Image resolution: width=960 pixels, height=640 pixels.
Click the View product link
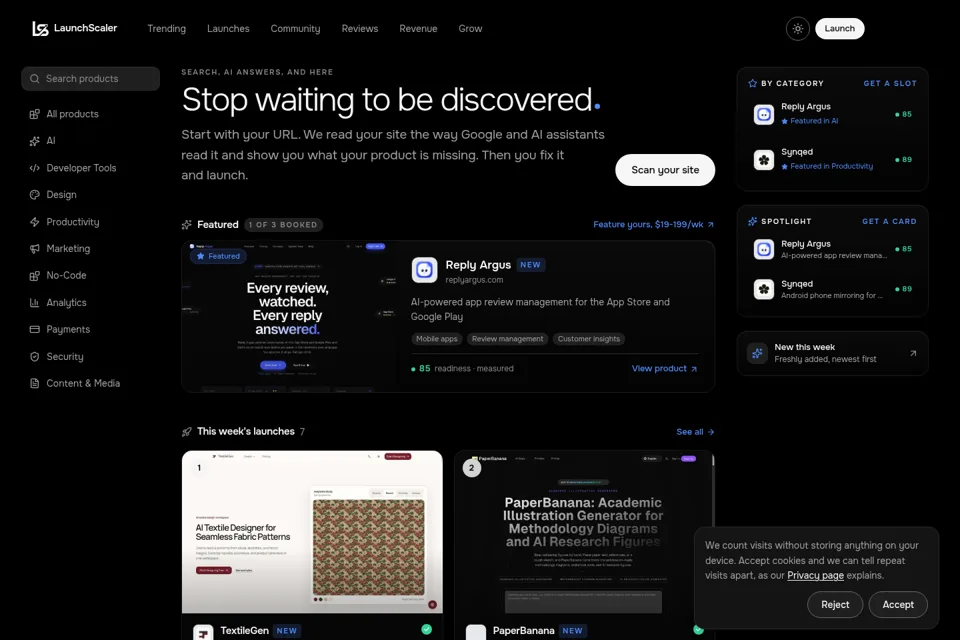(x=664, y=369)
